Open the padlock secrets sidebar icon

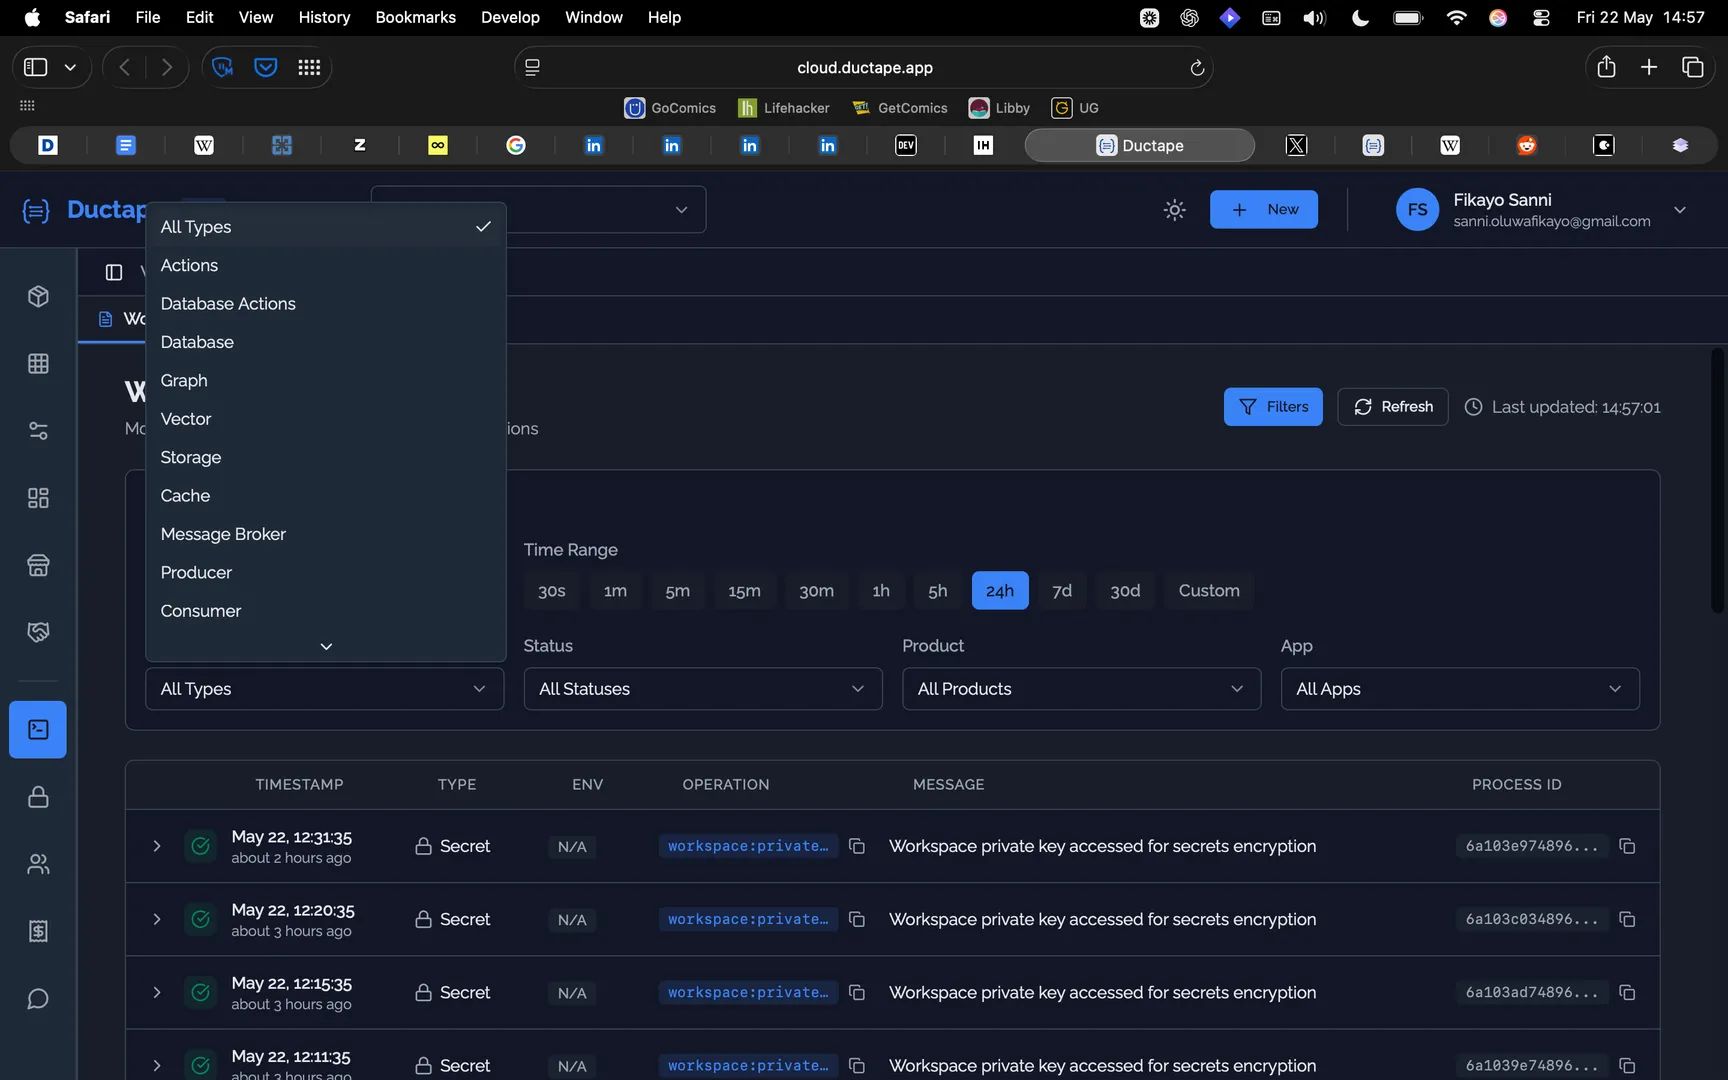click(38, 797)
